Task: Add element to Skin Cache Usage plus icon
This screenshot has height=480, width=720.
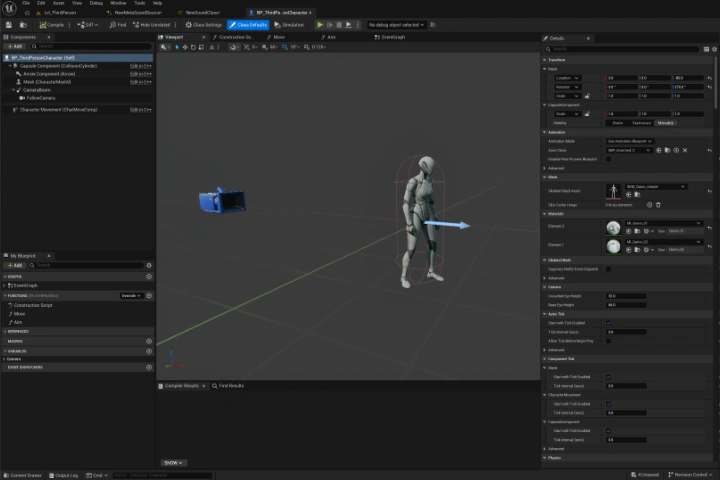Action: point(649,205)
